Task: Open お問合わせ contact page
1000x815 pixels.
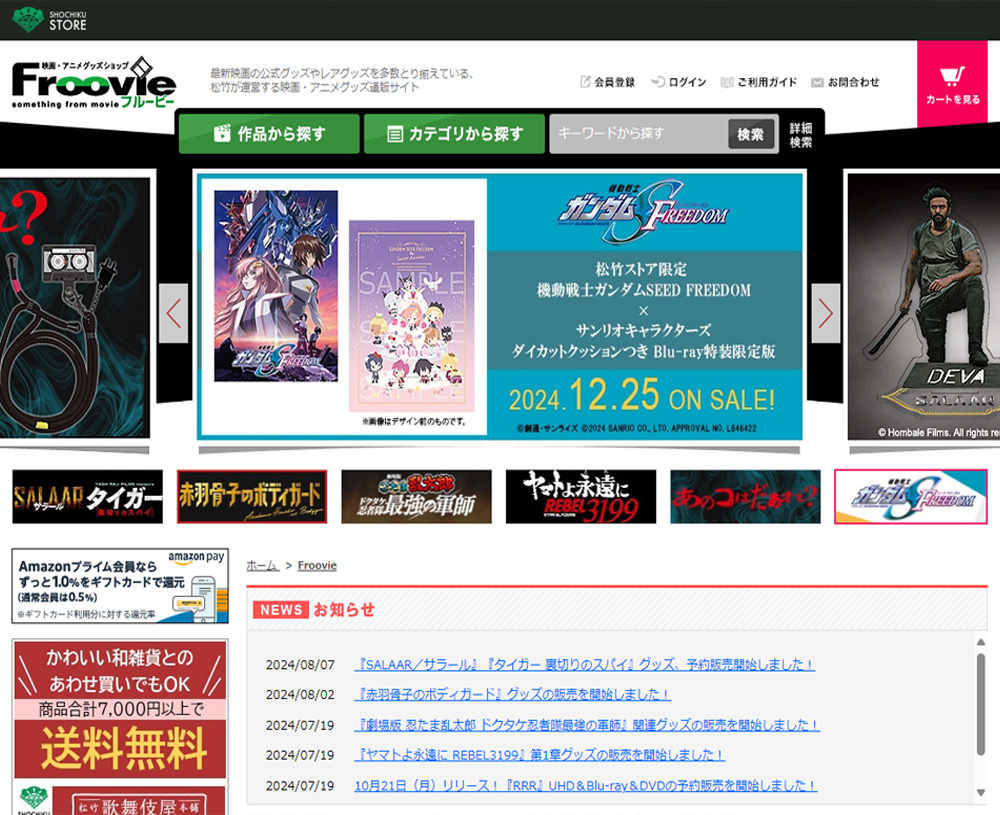Action: [x=846, y=82]
